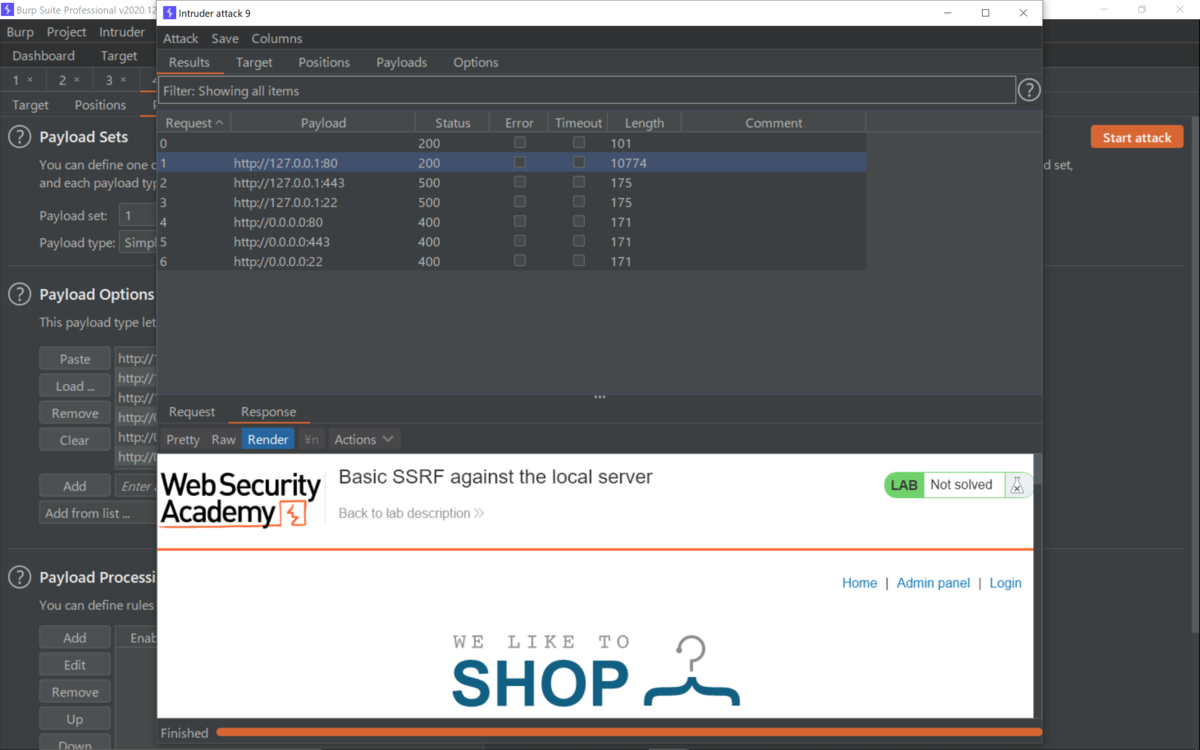1200x750 pixels.
Task: Click the Admin panel link
Action: click(933, 583)
